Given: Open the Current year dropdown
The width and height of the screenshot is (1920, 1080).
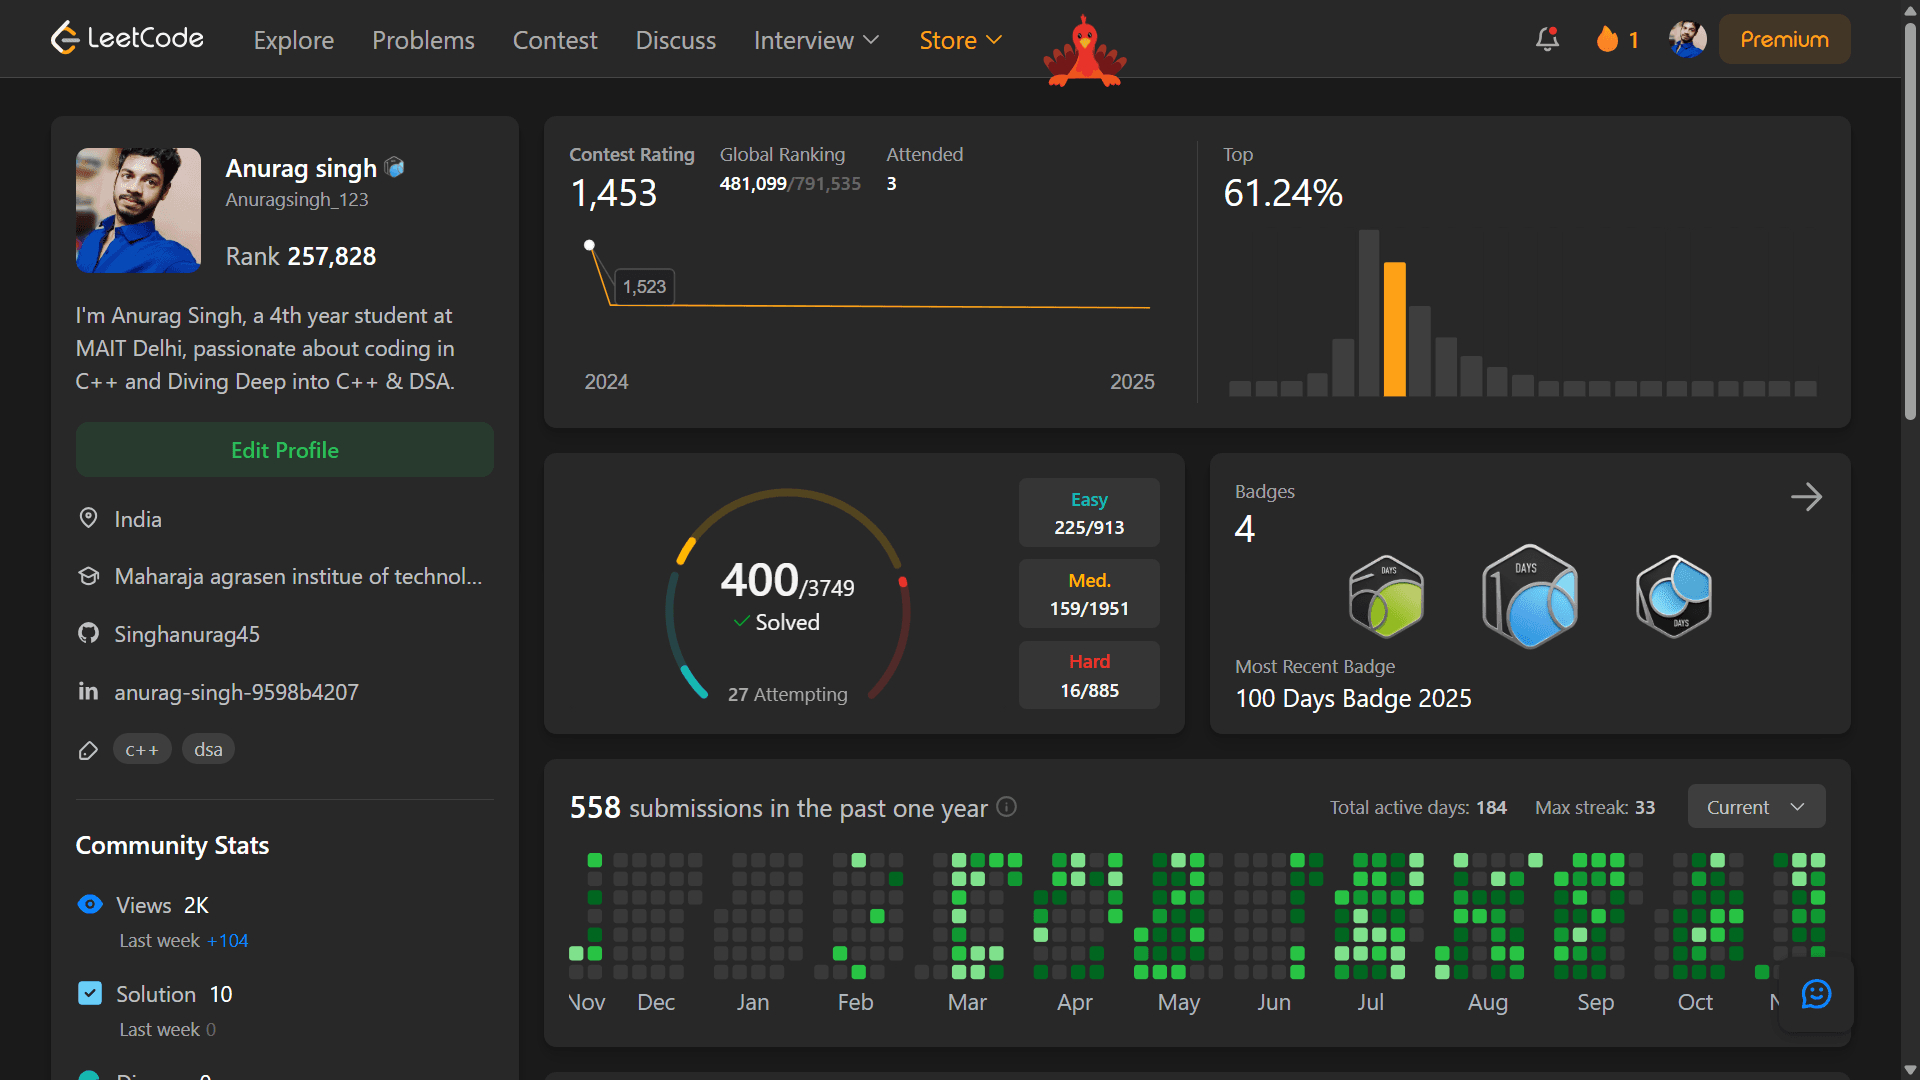Looking at the screenshot, I should pos(1756,807).
